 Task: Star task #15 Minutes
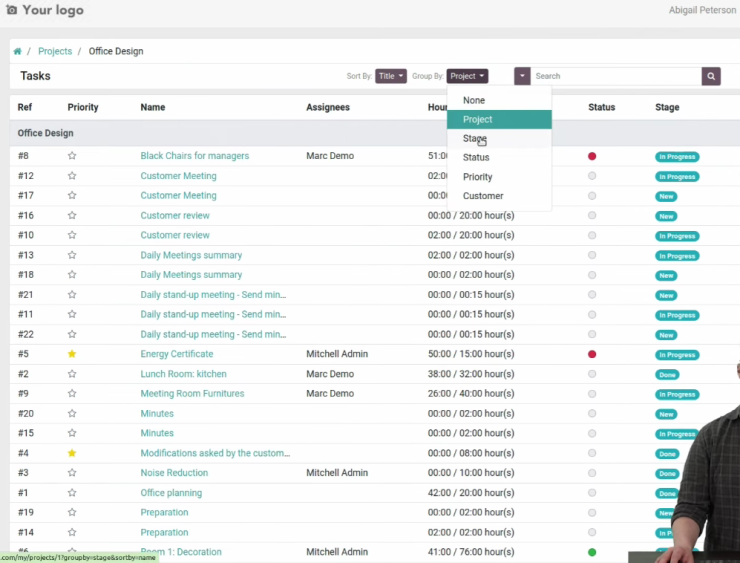tap(72, 433)
